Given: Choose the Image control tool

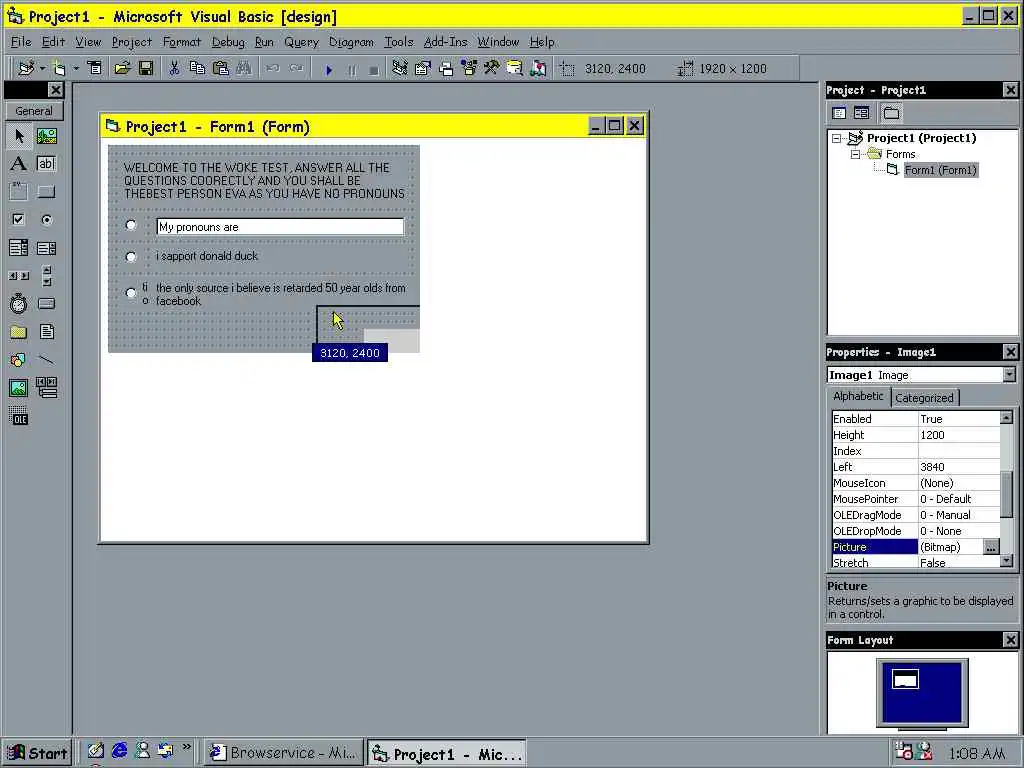Looking at the screenshot, I should pyautogui.click(x=19, y=388).
